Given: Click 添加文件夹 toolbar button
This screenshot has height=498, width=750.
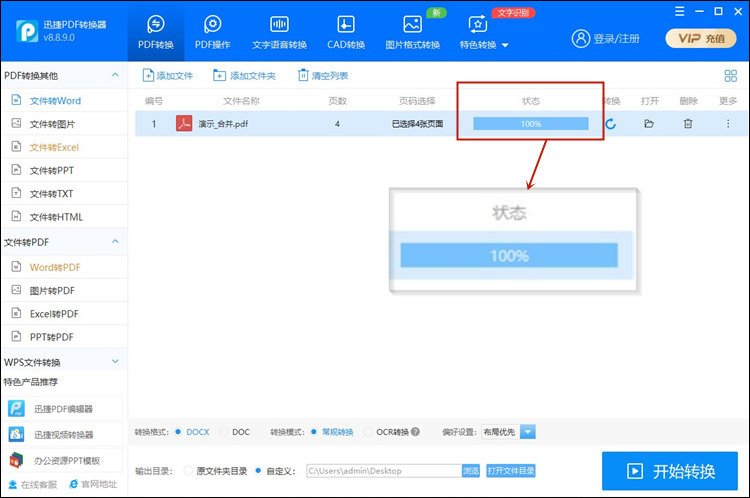Looking at the screenshot, I should pyautogui.click(x=244, y=75).
